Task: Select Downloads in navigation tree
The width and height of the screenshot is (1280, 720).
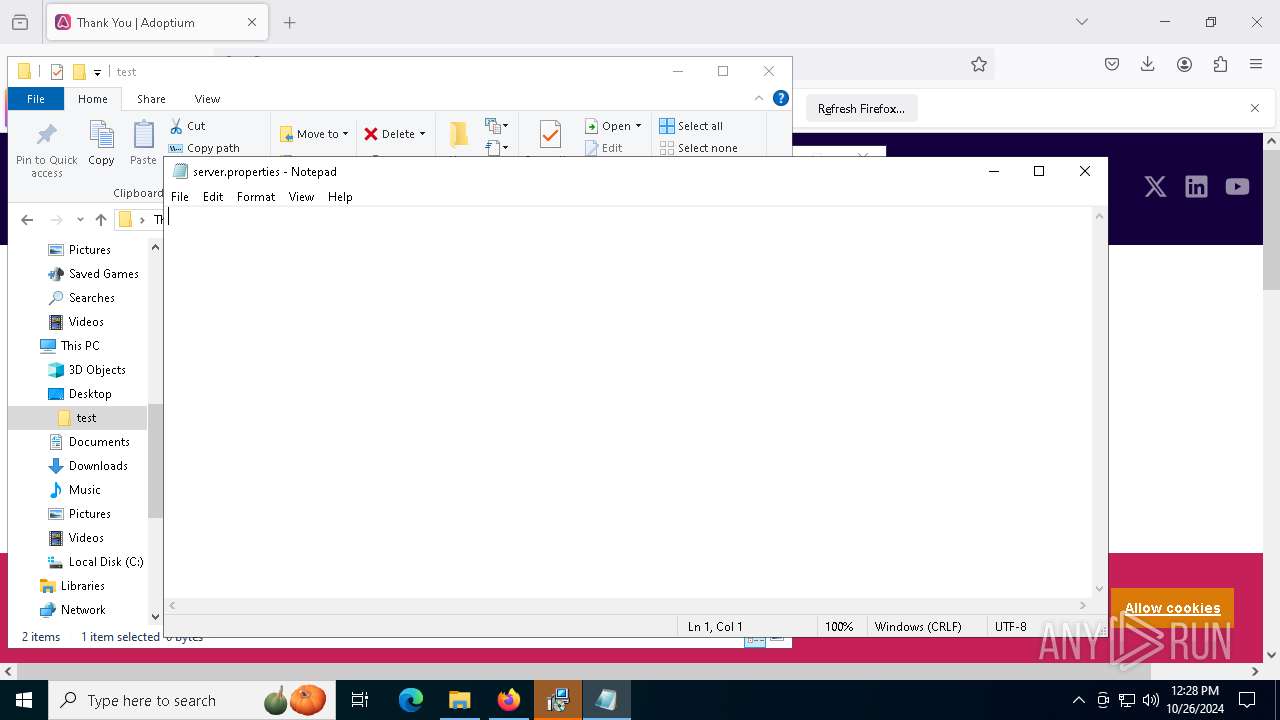Action: click(87, 466)
